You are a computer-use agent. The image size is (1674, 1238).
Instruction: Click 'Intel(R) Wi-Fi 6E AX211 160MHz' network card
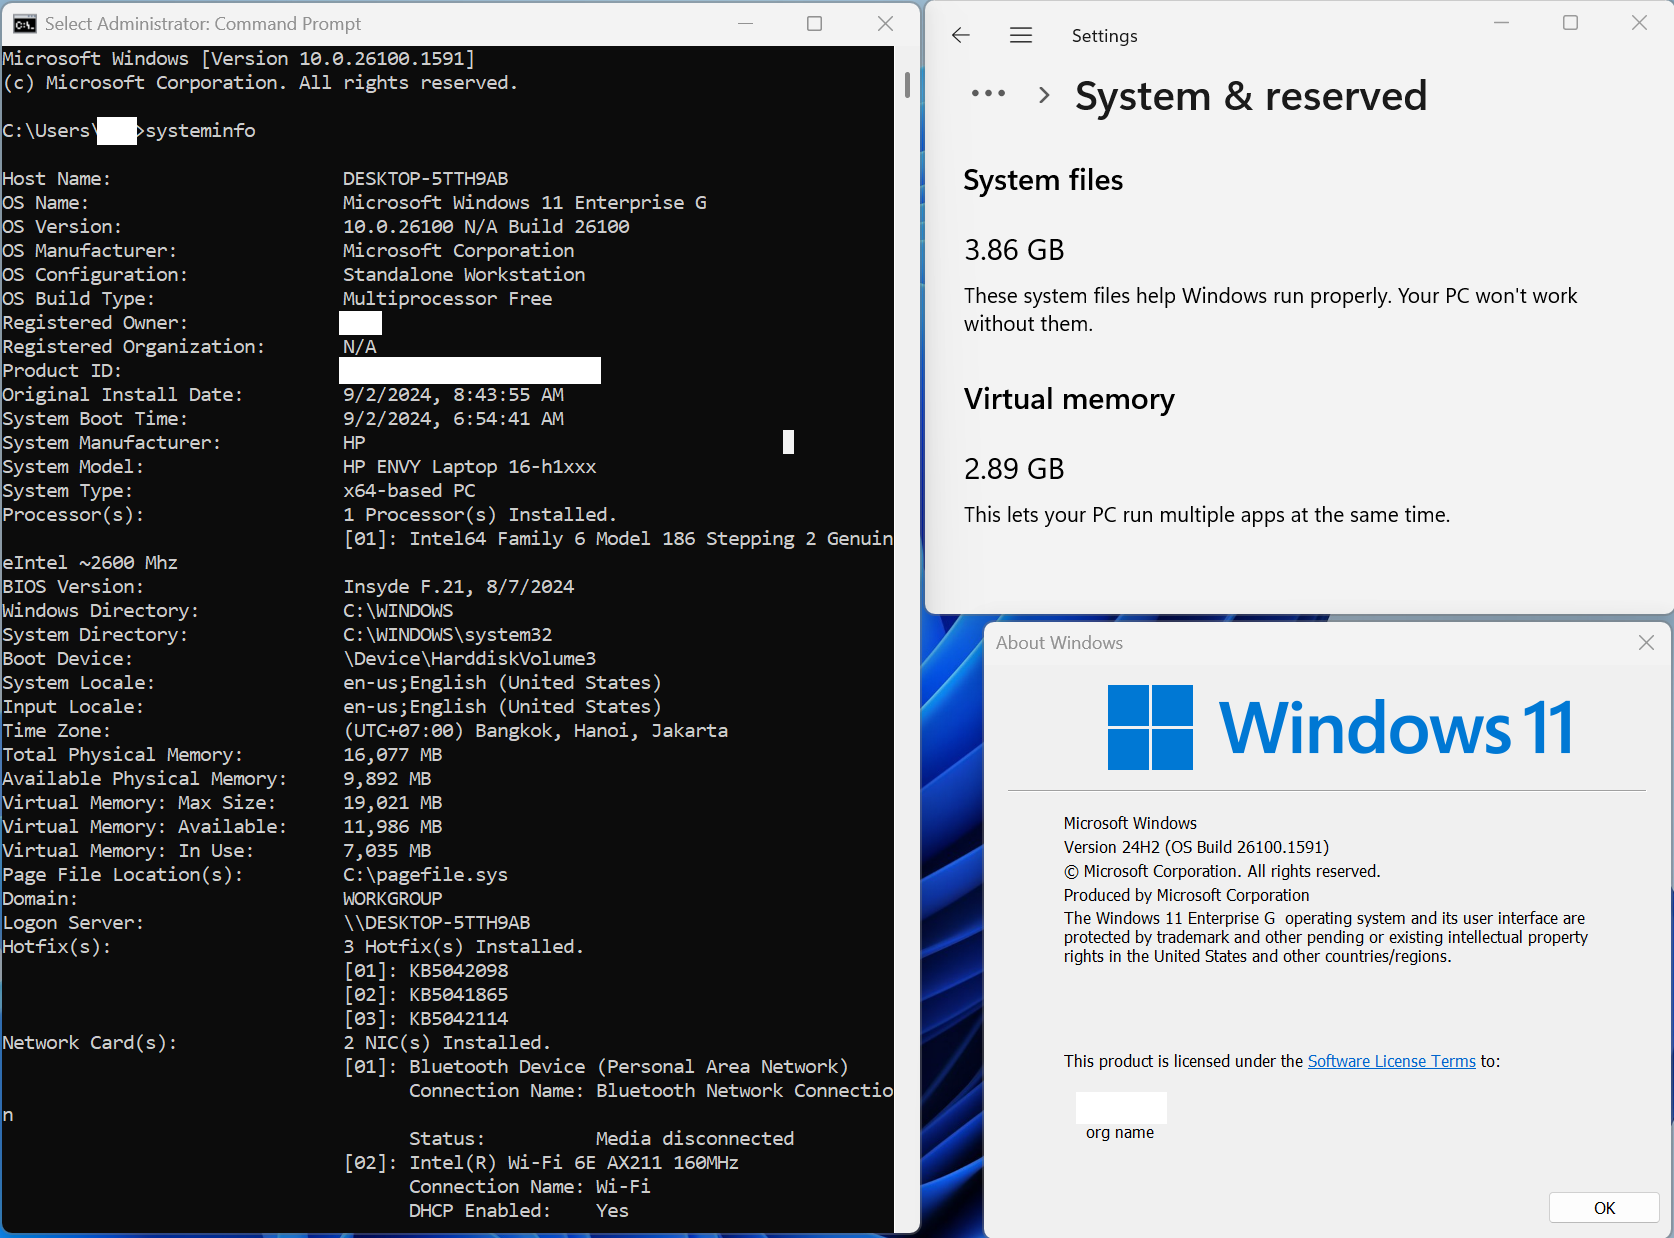pyautogui.click(x=574, y=1163)
